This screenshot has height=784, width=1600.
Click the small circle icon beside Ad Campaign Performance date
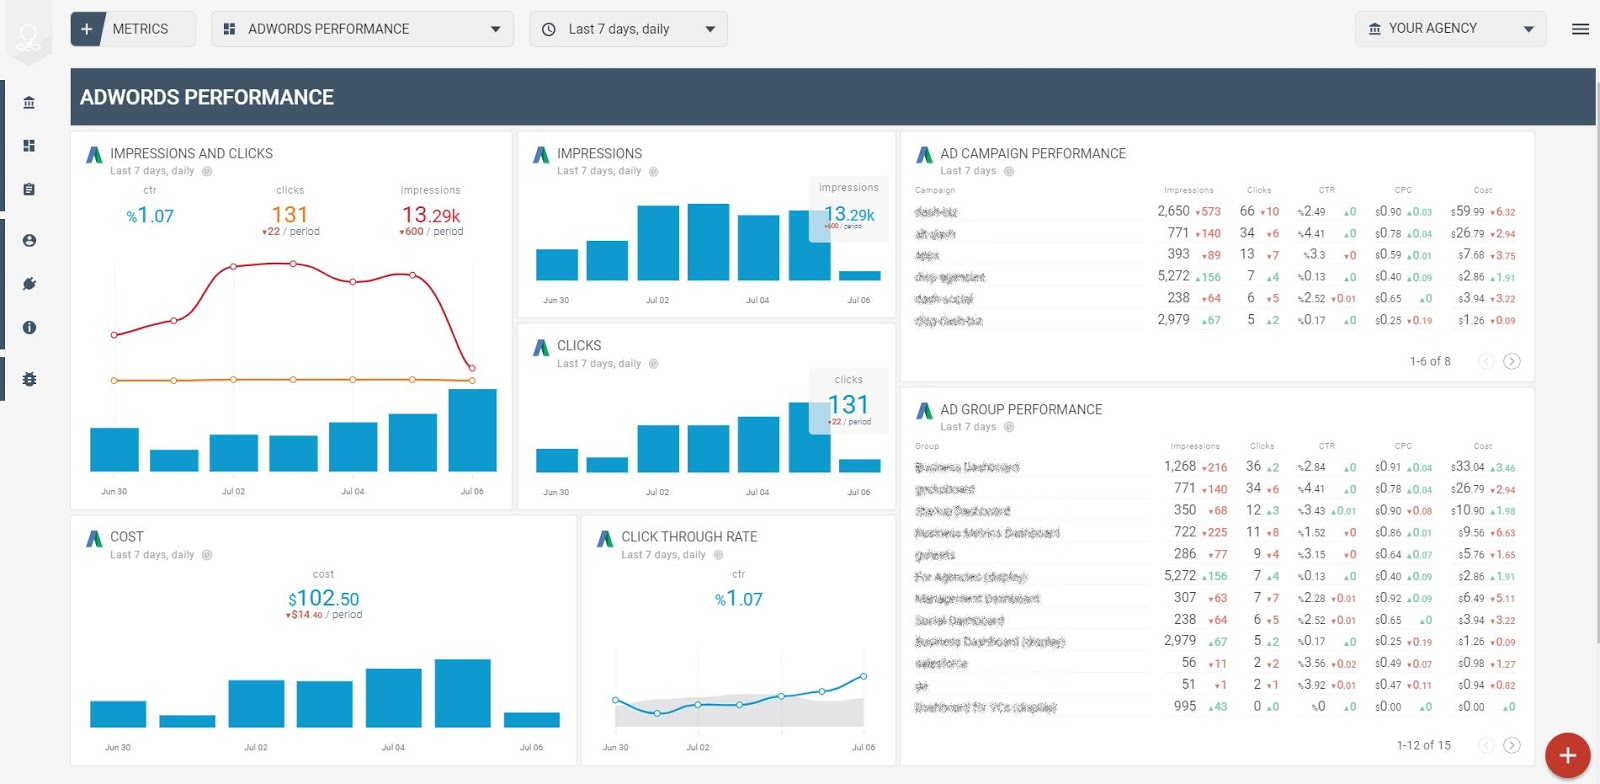coord(1009,171)
